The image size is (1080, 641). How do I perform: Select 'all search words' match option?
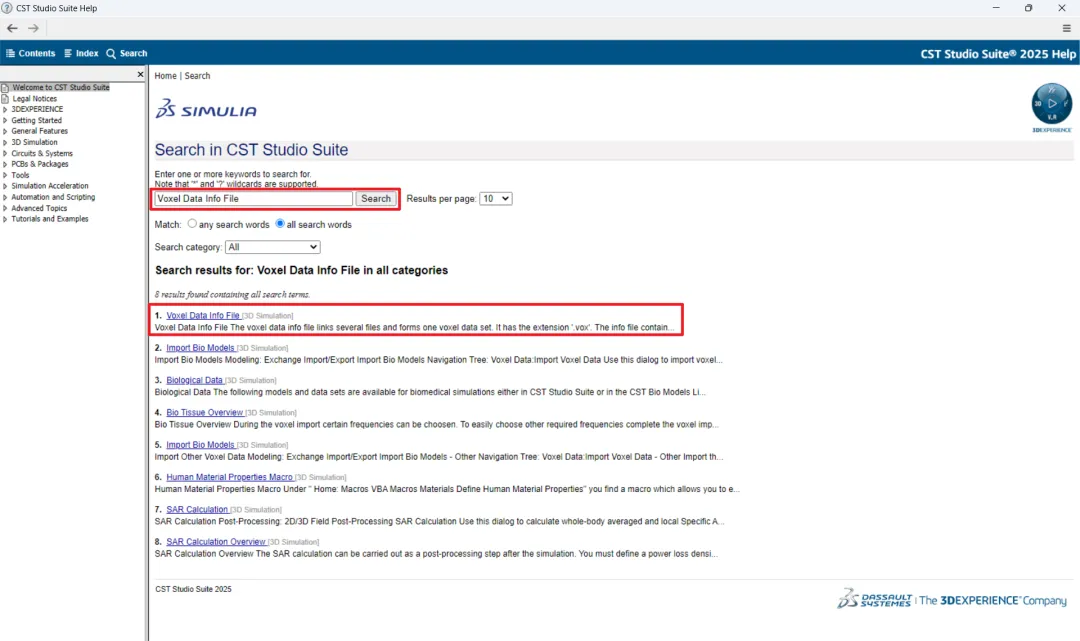click(280, 224)
